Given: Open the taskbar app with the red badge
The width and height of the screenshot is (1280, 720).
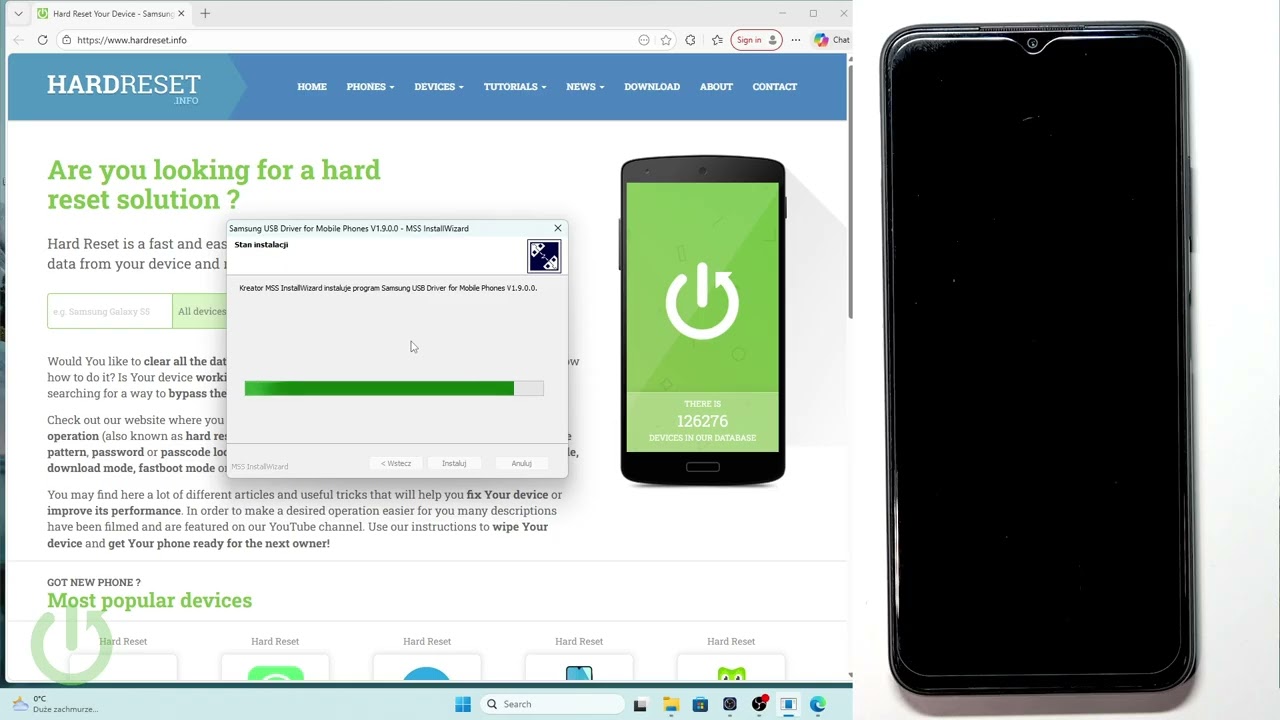Looking at the screenshot, I should tap(759, 704).
